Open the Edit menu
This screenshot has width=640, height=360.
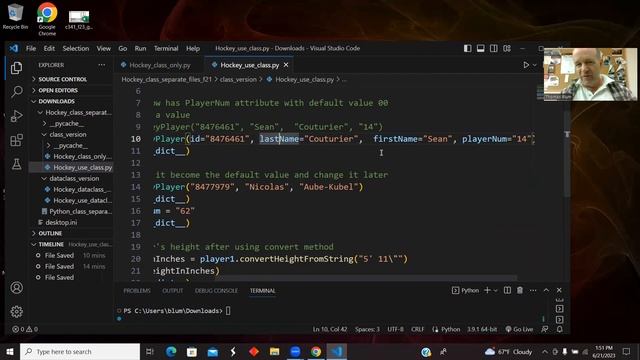click(x=49, y=48)
